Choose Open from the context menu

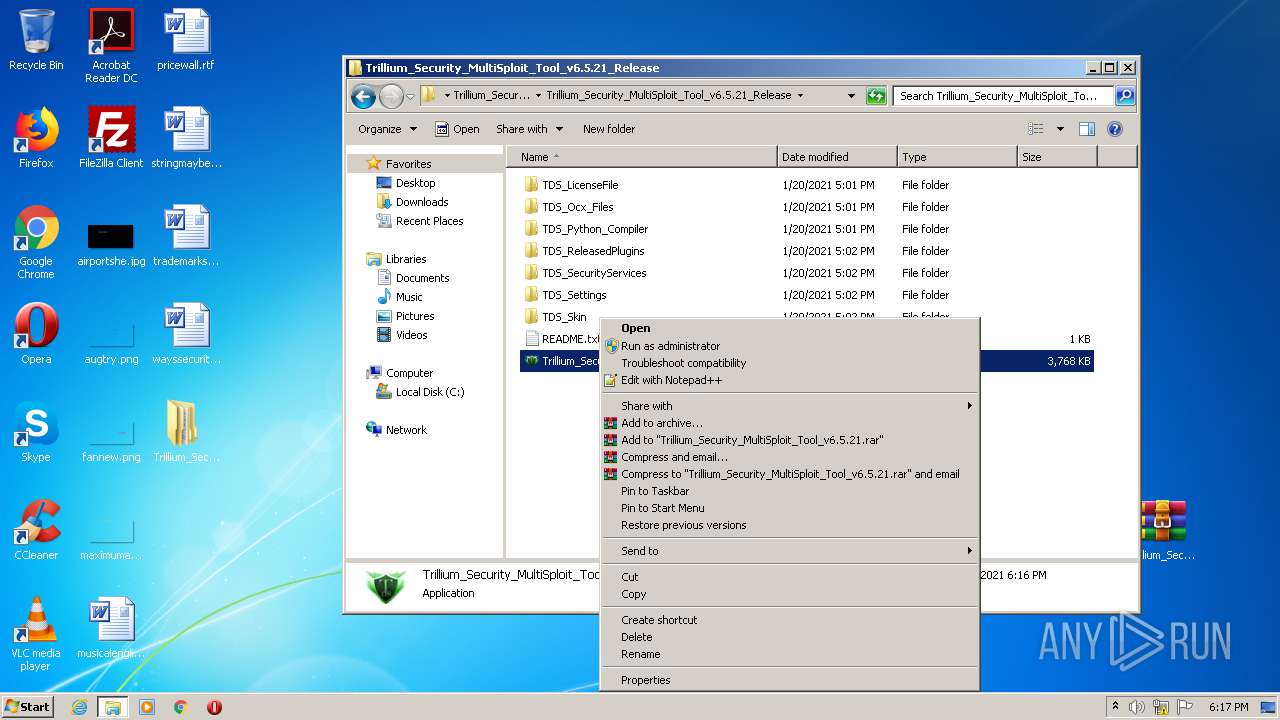tap(789, 328)
